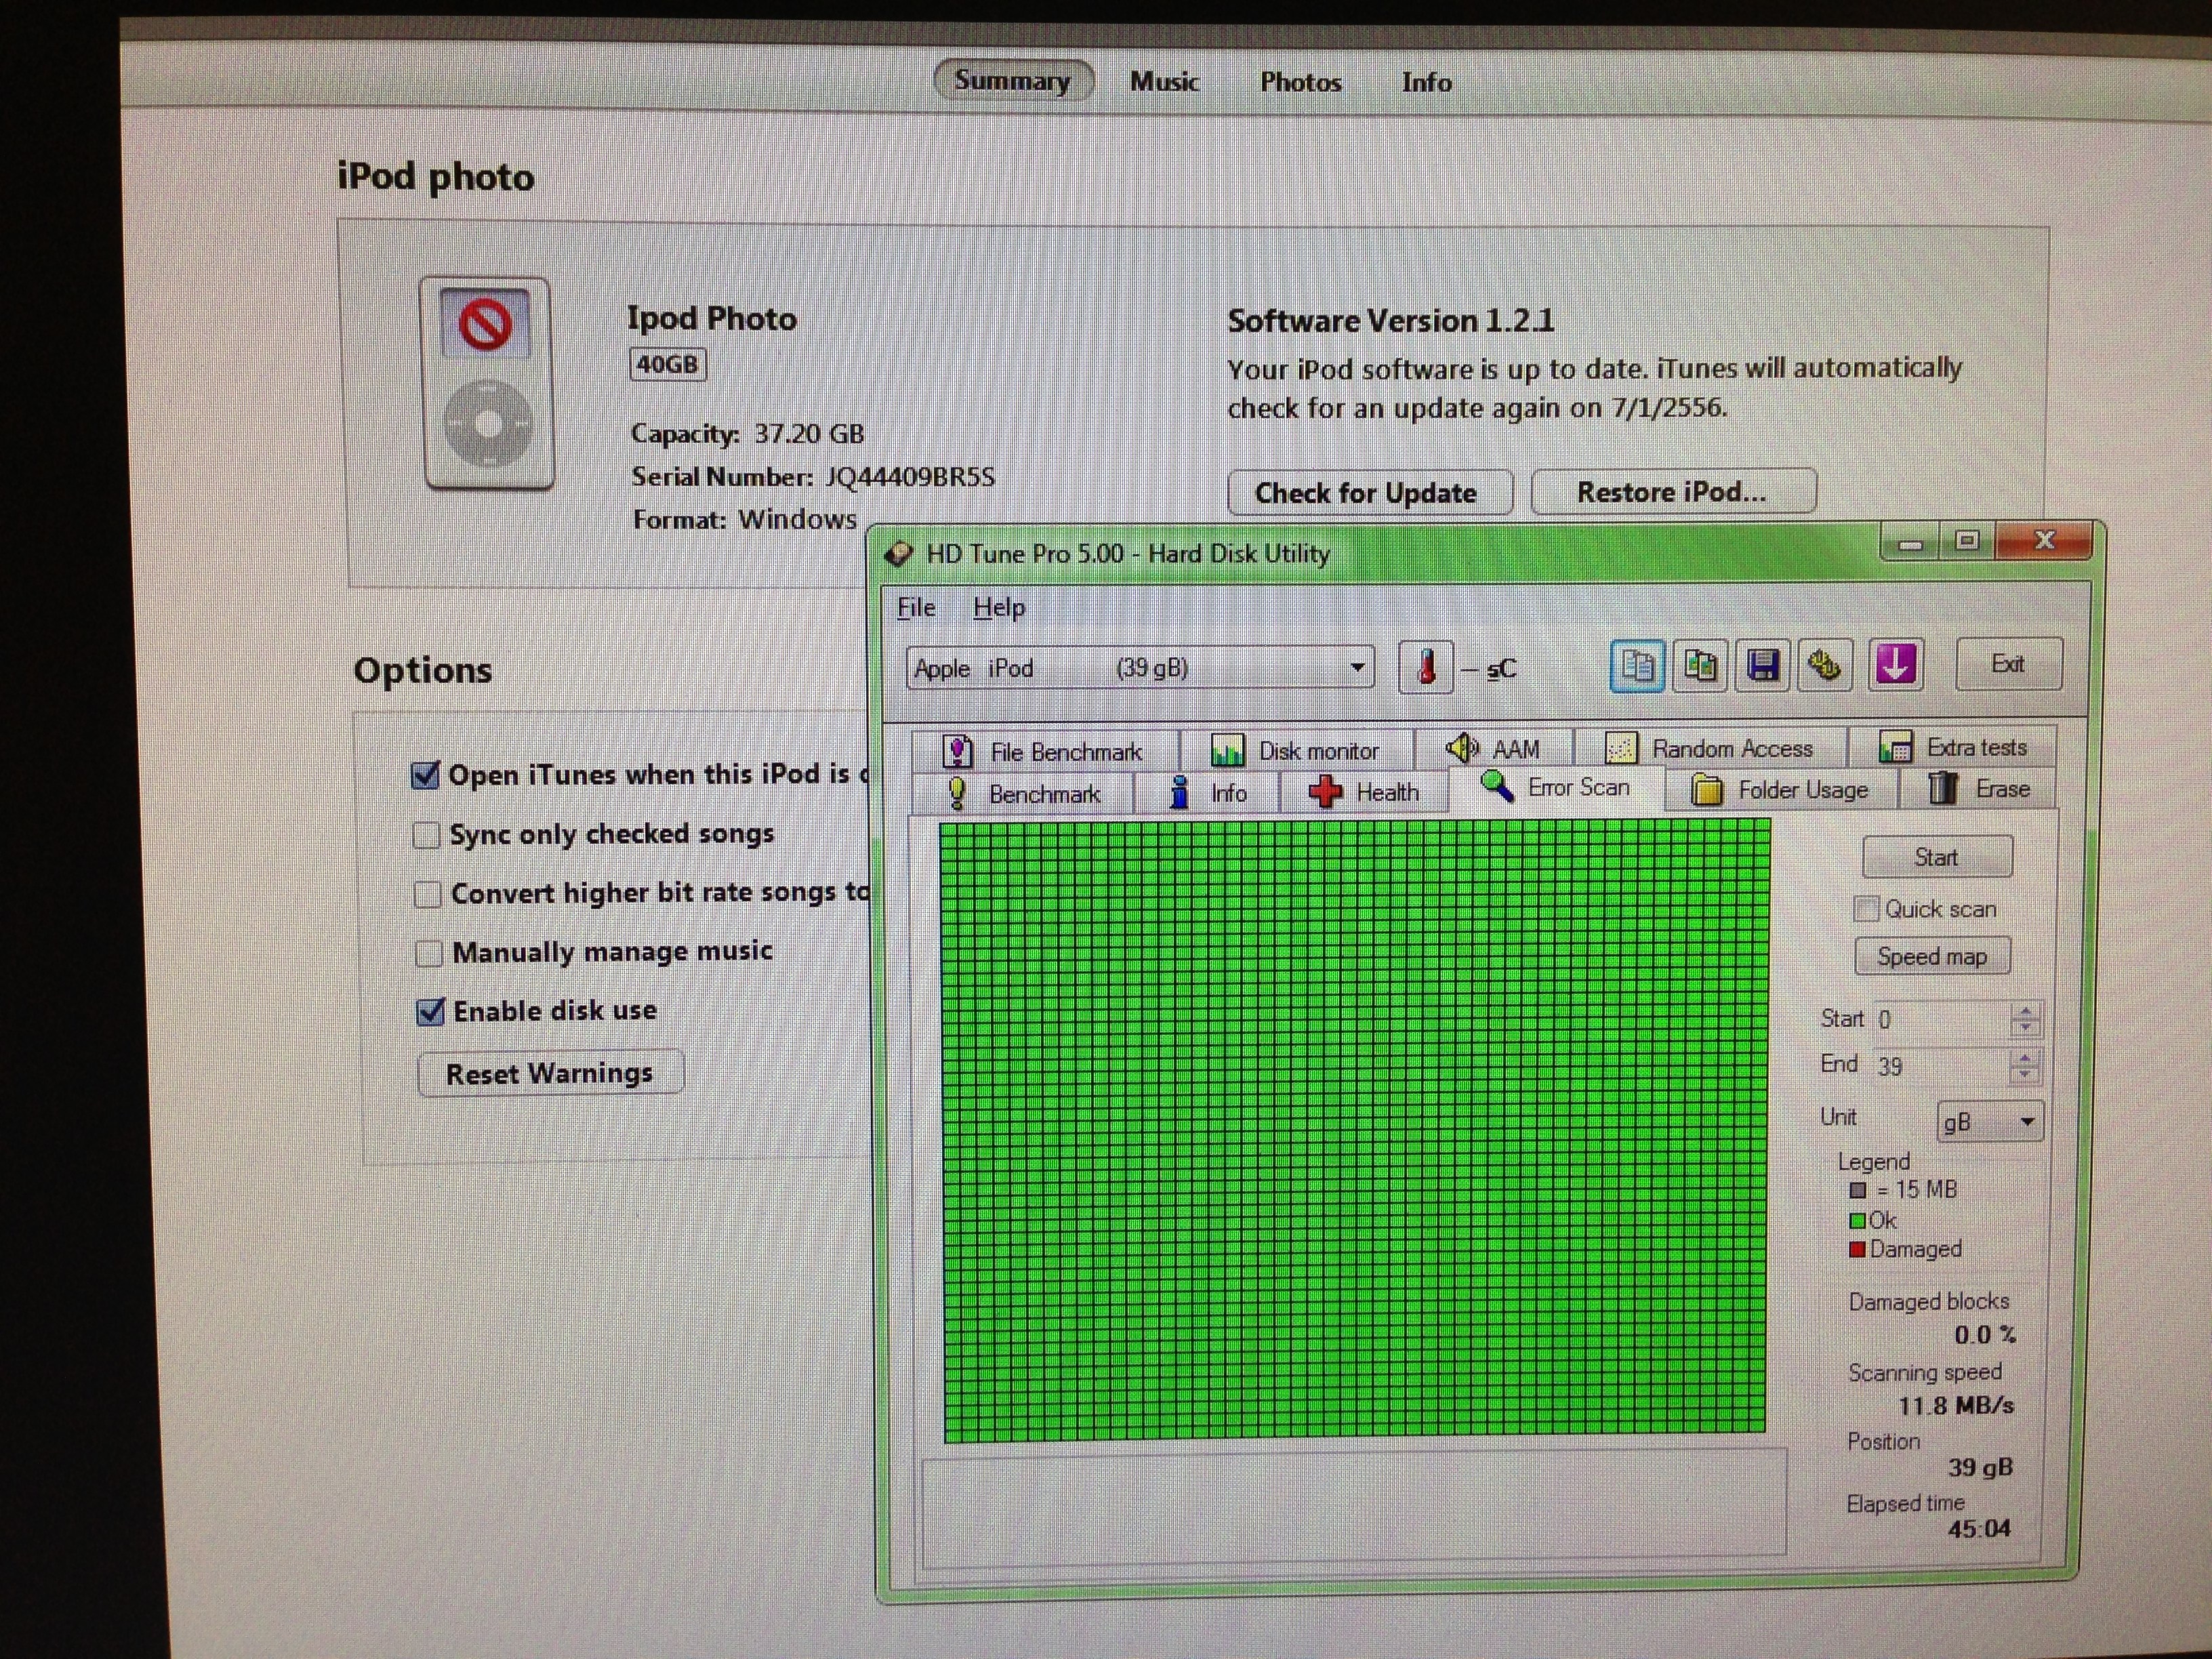This screenshot has height=1659, width=2212.
Task: Click the serial number JQ44409BR5S text
Action: pos(909,477)
